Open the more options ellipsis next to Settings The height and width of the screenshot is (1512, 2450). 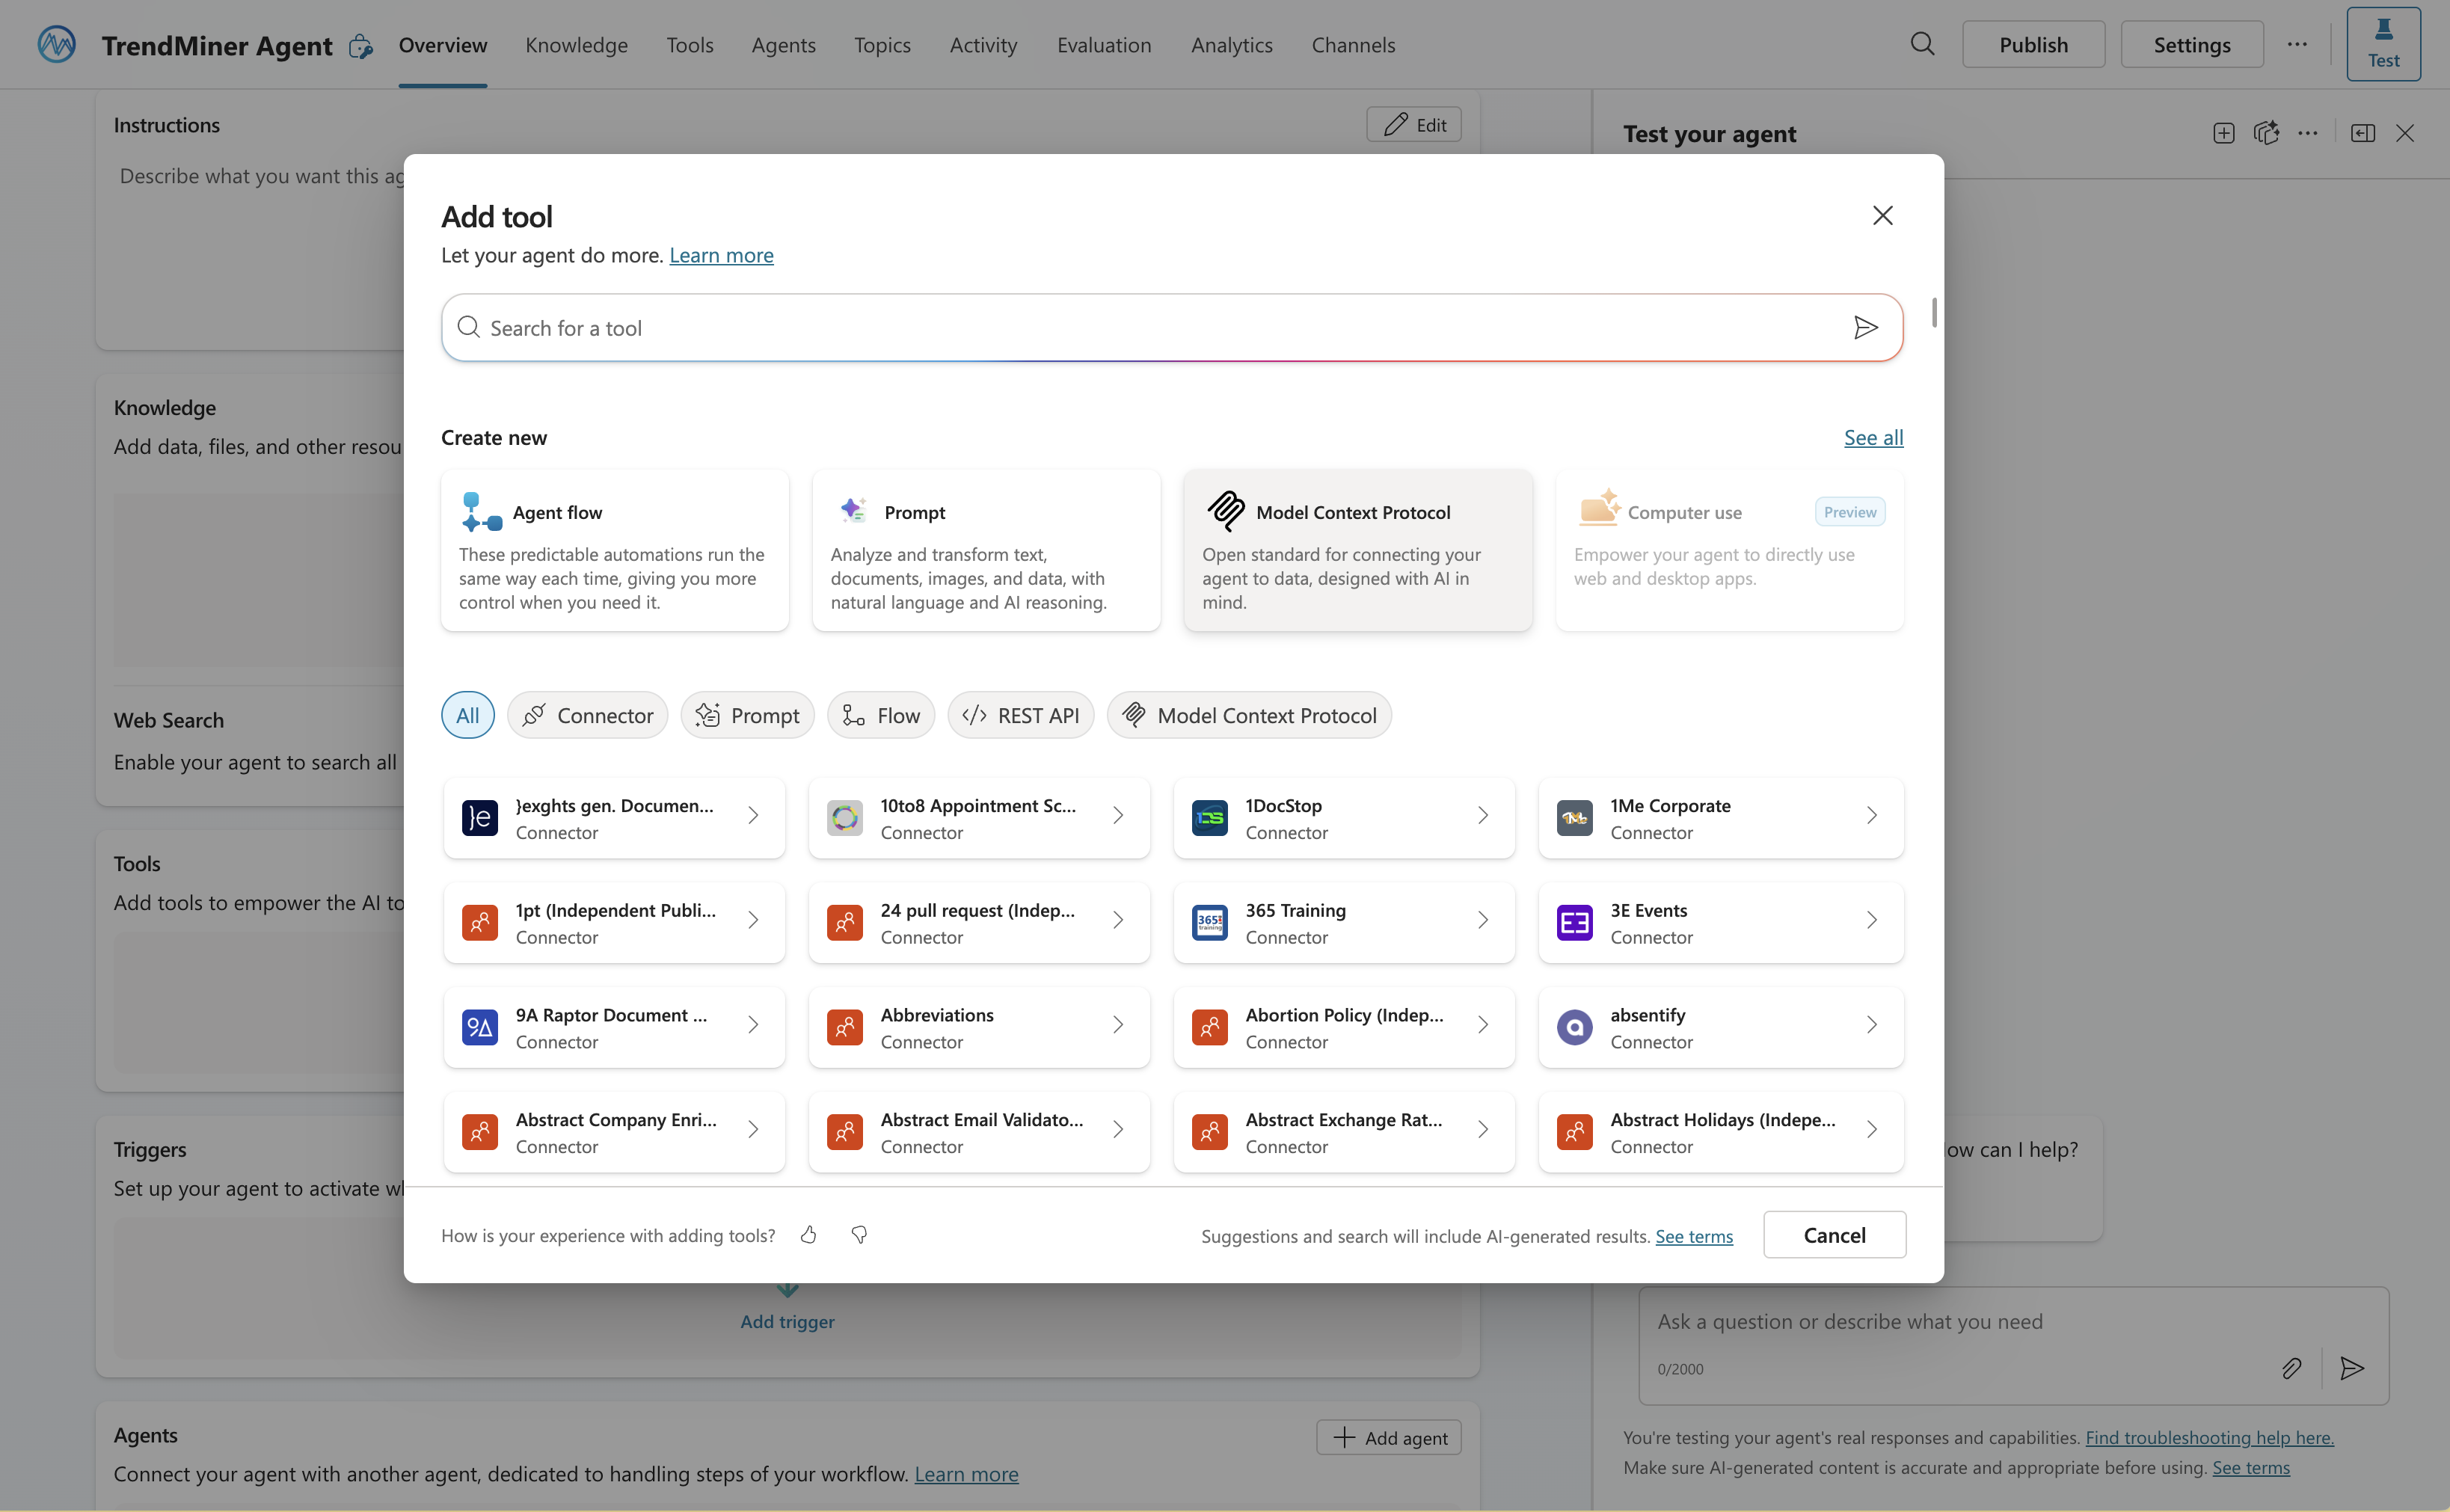tap(2297, 45)
